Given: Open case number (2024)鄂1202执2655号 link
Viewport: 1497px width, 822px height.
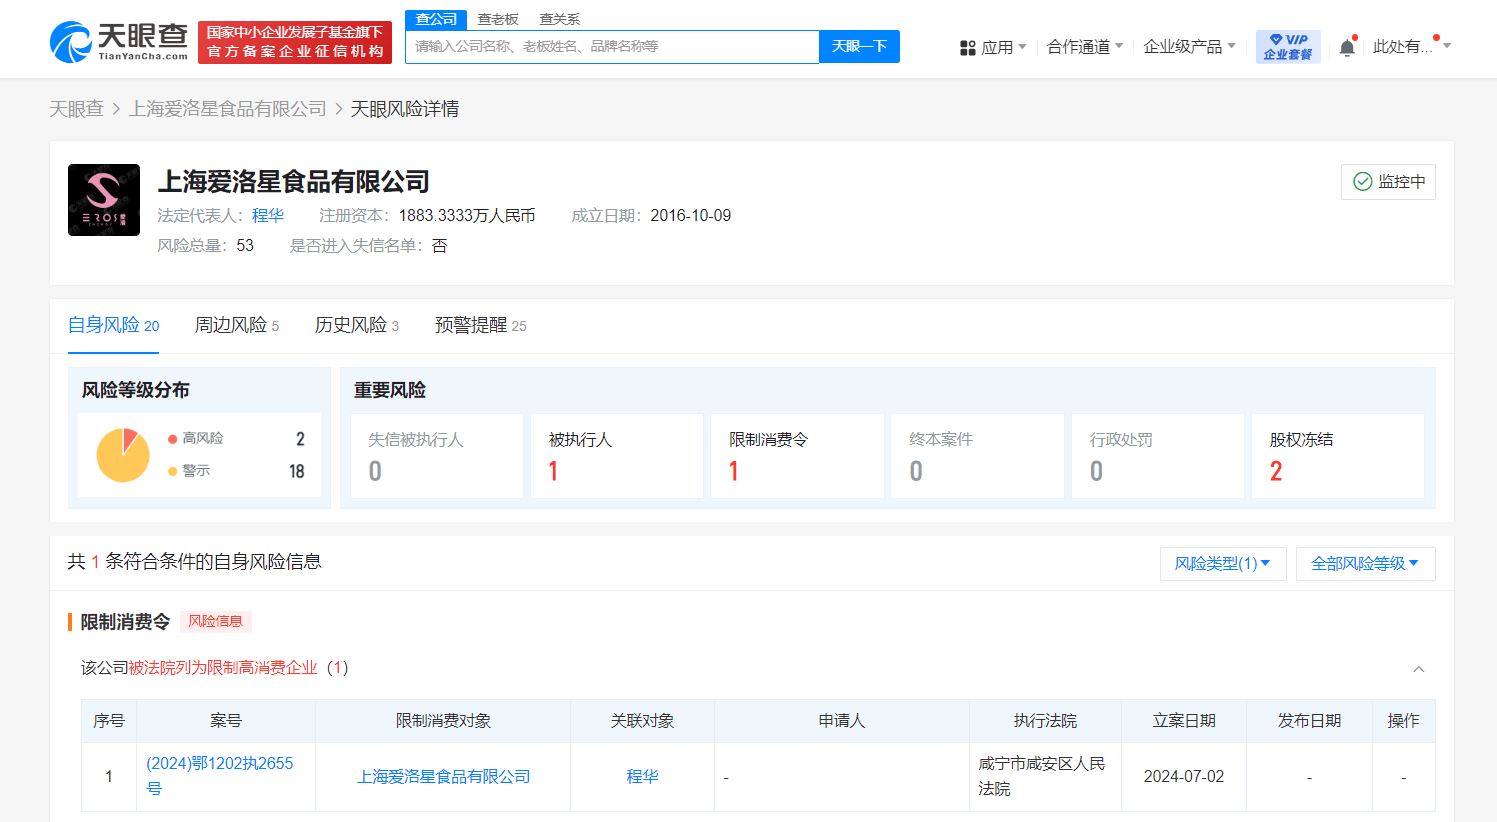Looking at the screenshot, I should coord(220,776).
